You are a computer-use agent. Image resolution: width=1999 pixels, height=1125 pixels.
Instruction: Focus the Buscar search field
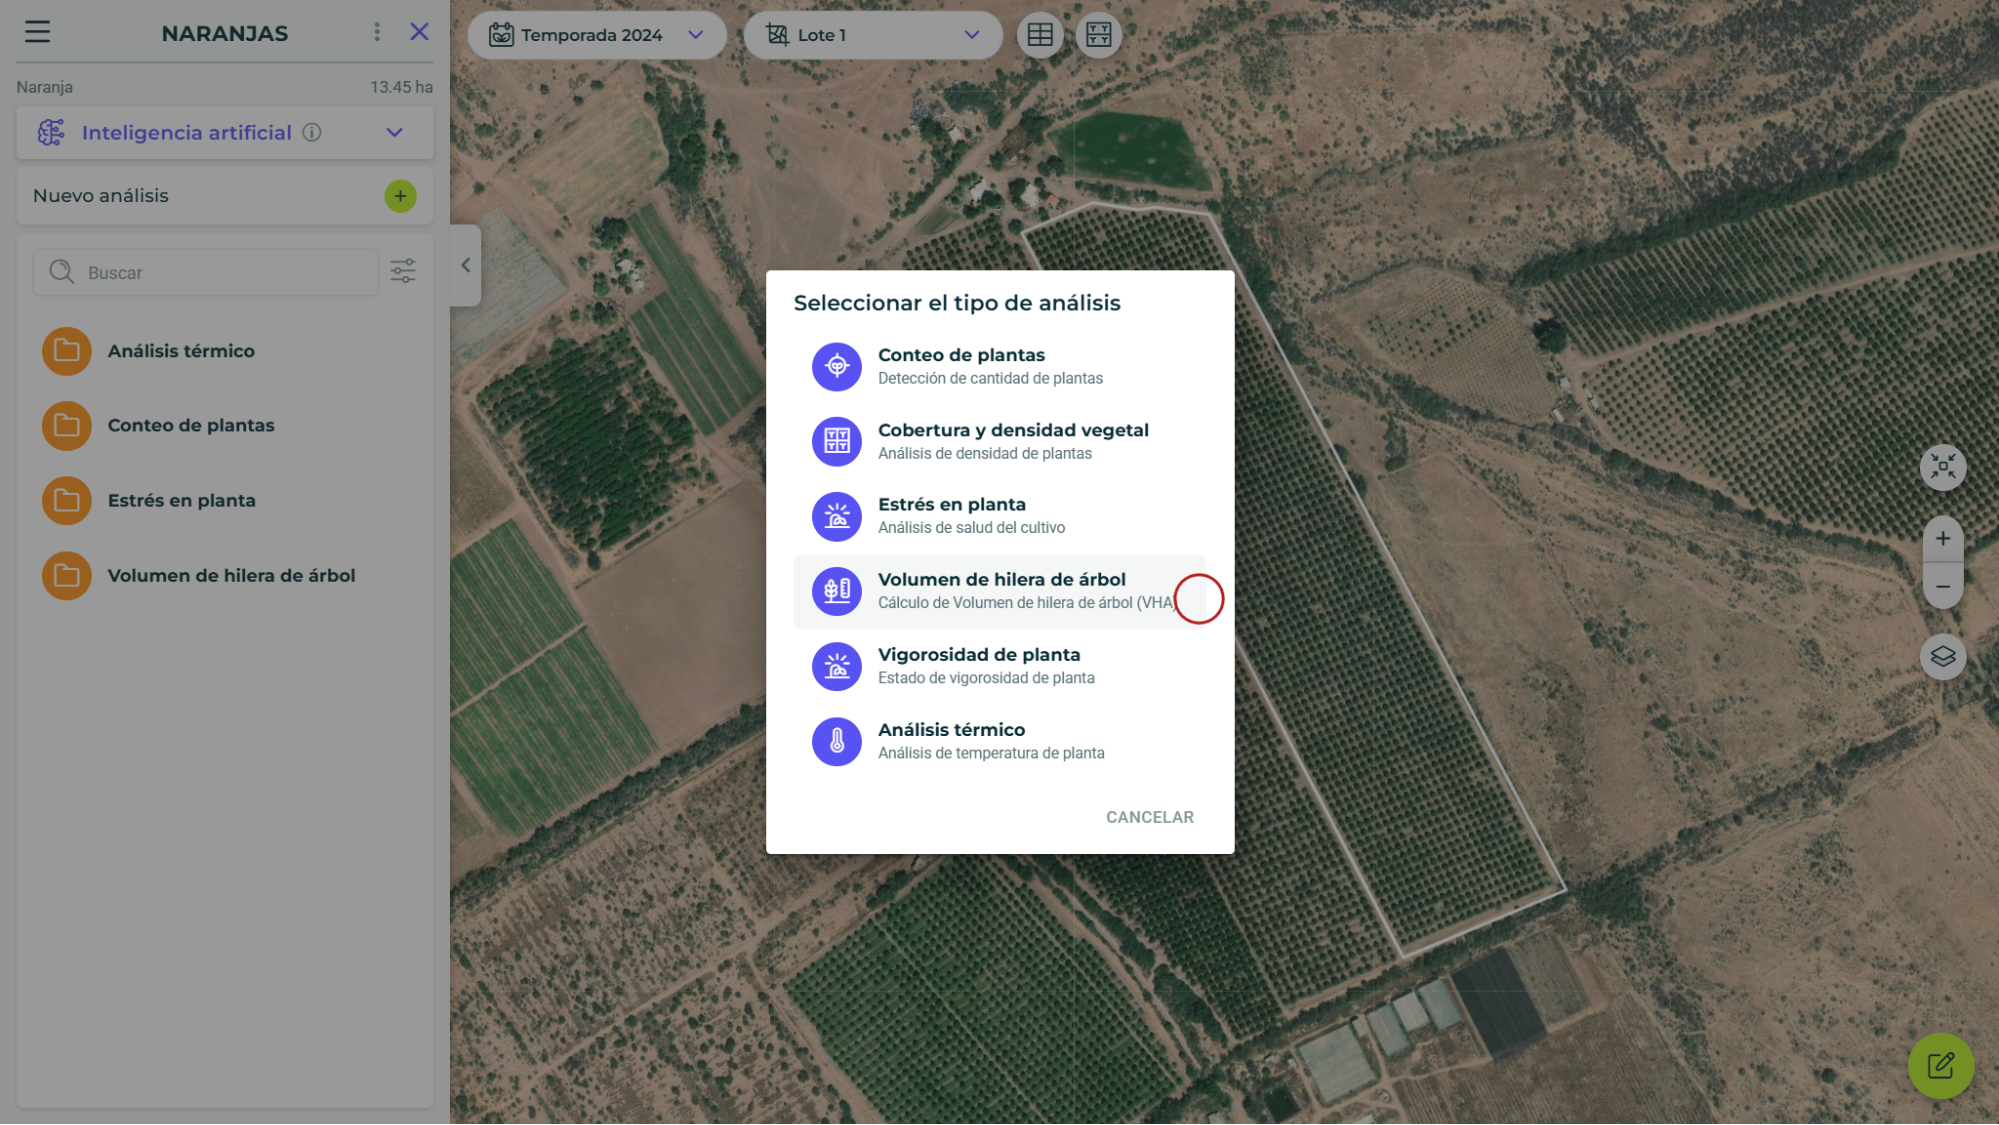(206, 272)
